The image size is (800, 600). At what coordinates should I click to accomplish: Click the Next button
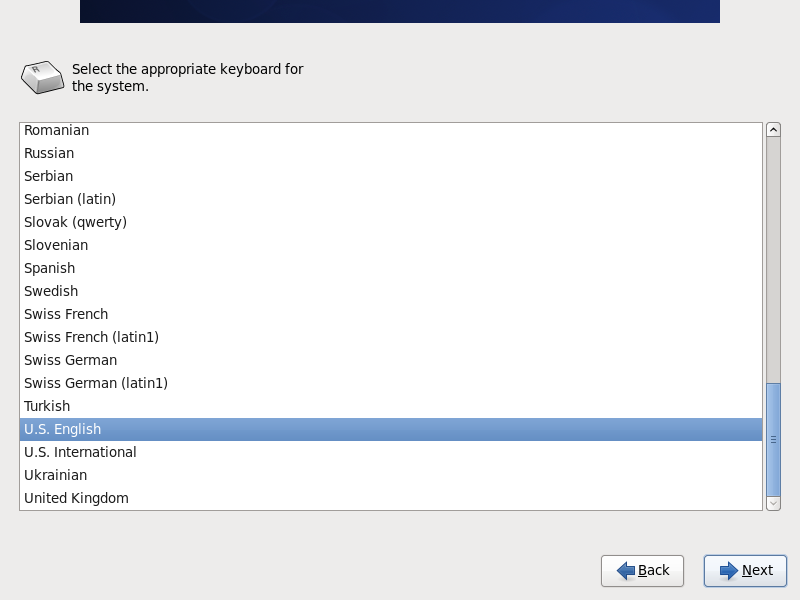click(x=745, y=570)
